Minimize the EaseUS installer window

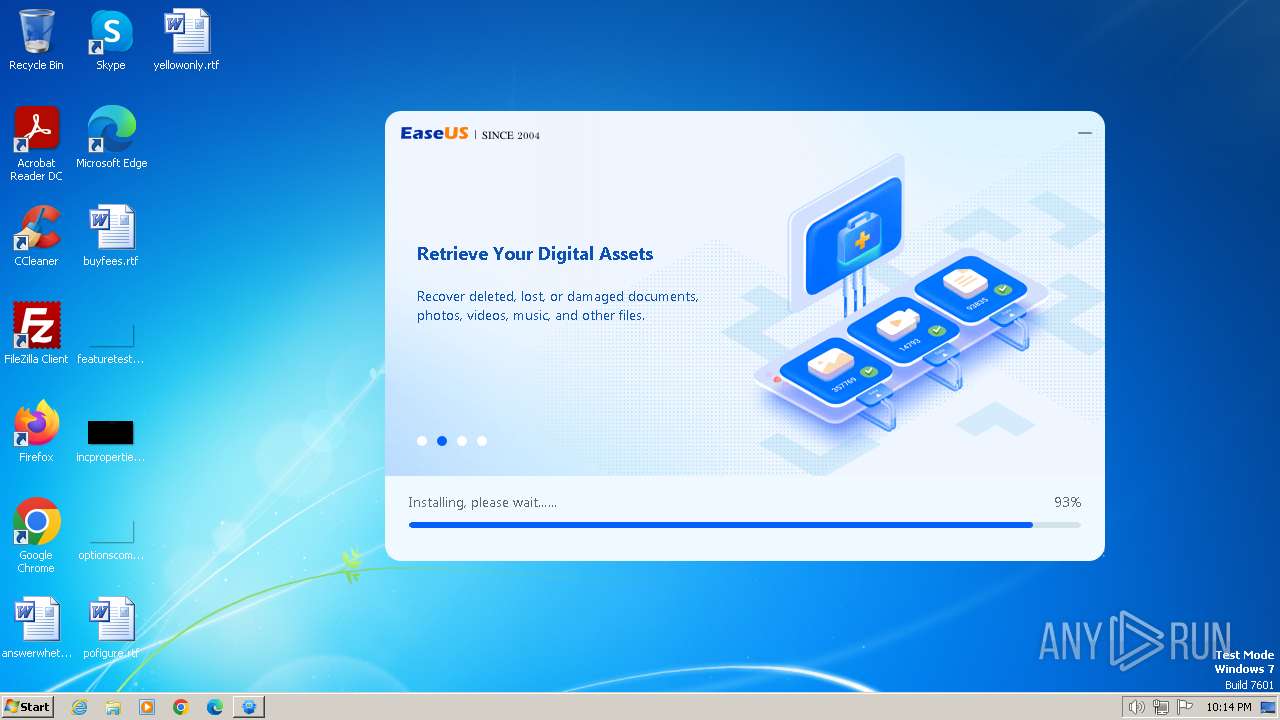pos(1085,133)
